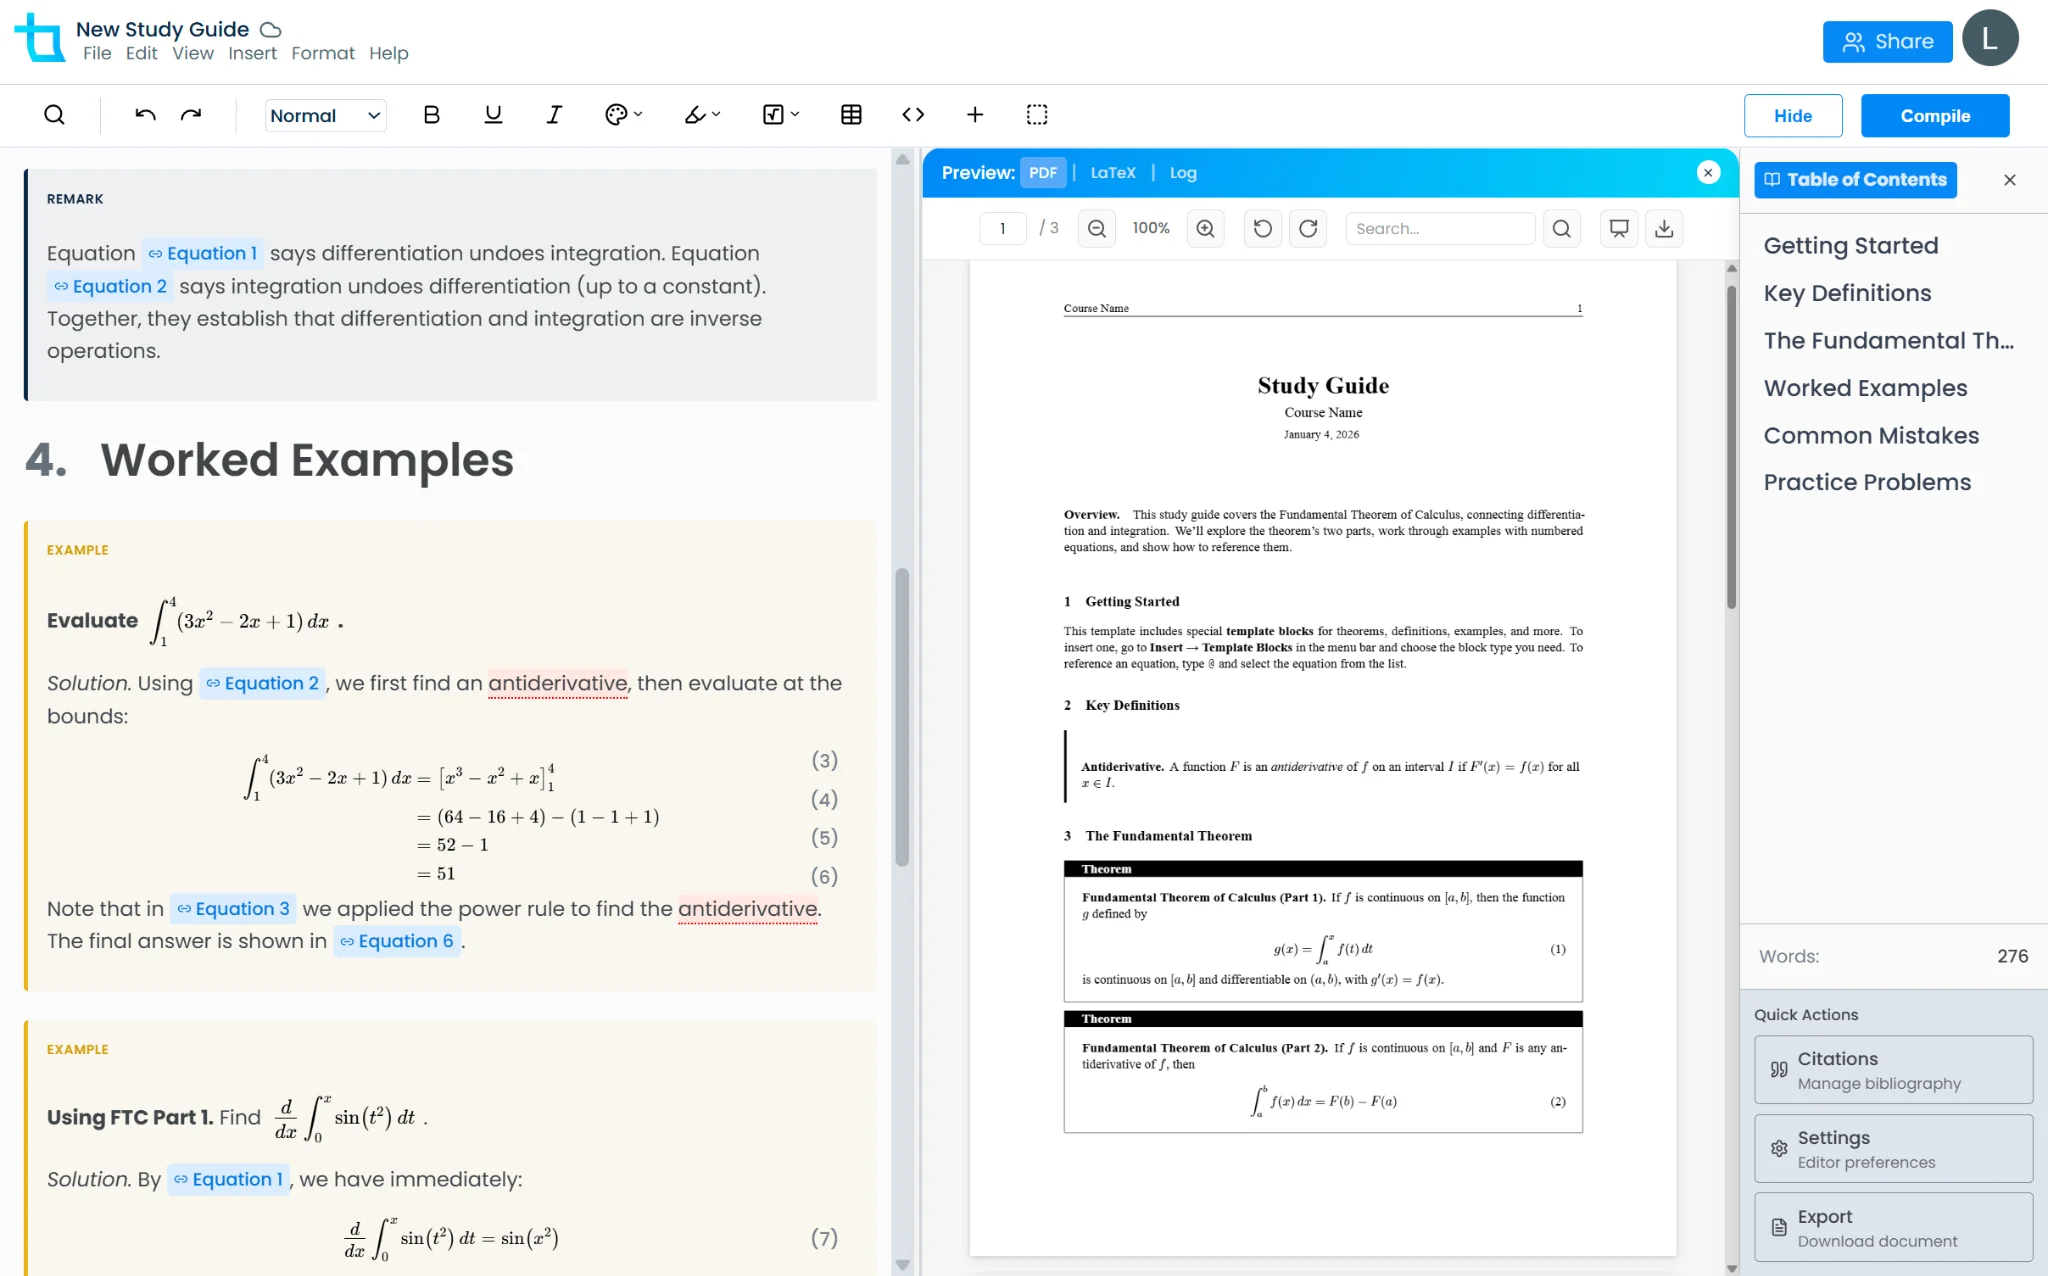Click the page number input field
This screenshot has width=2048, height=1276.
1003,228
